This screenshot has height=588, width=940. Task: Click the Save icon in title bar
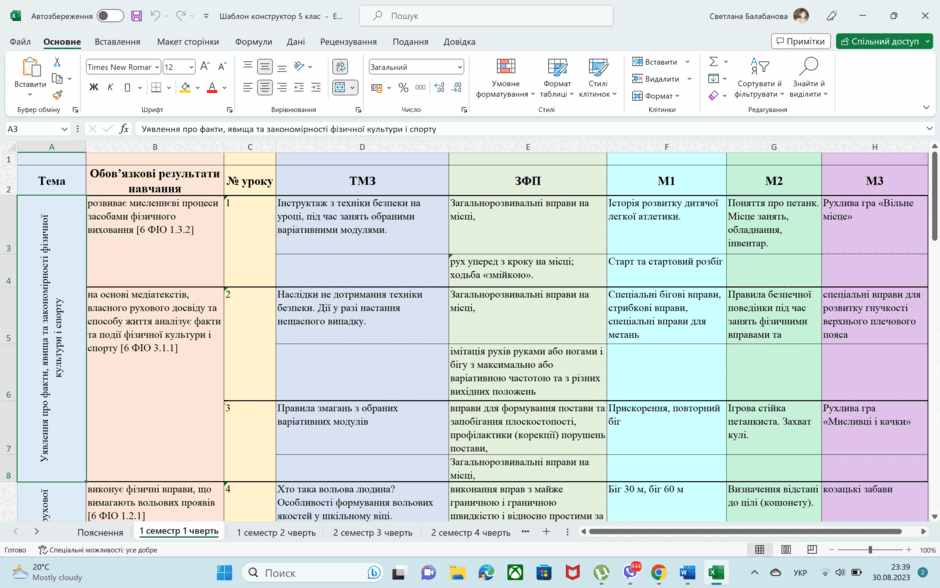(x=137, y=16)
